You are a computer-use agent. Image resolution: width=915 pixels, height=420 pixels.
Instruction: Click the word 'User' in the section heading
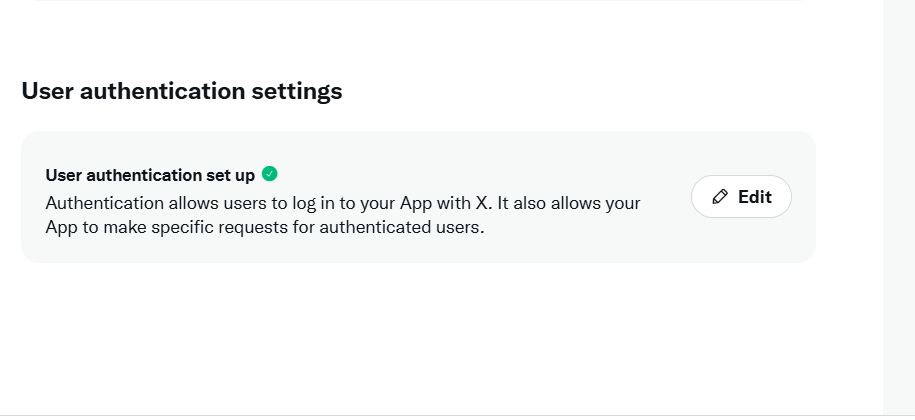click(x=47, y=91)
